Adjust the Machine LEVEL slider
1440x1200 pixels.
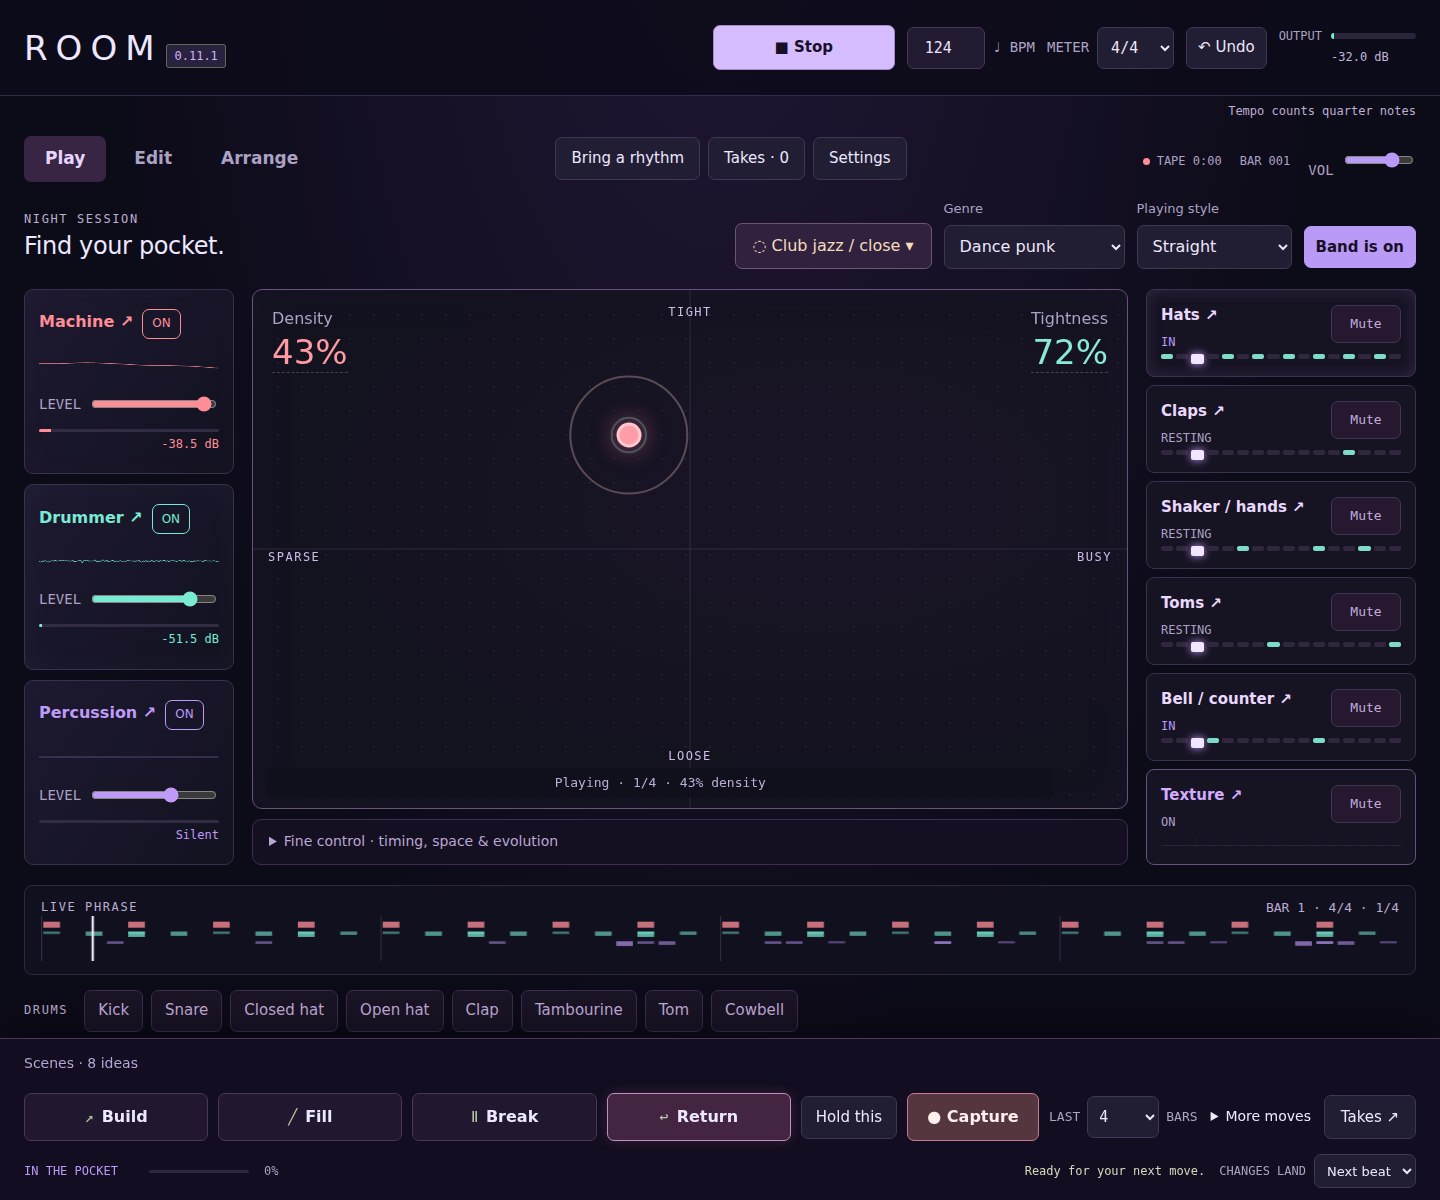click(154, 404)
